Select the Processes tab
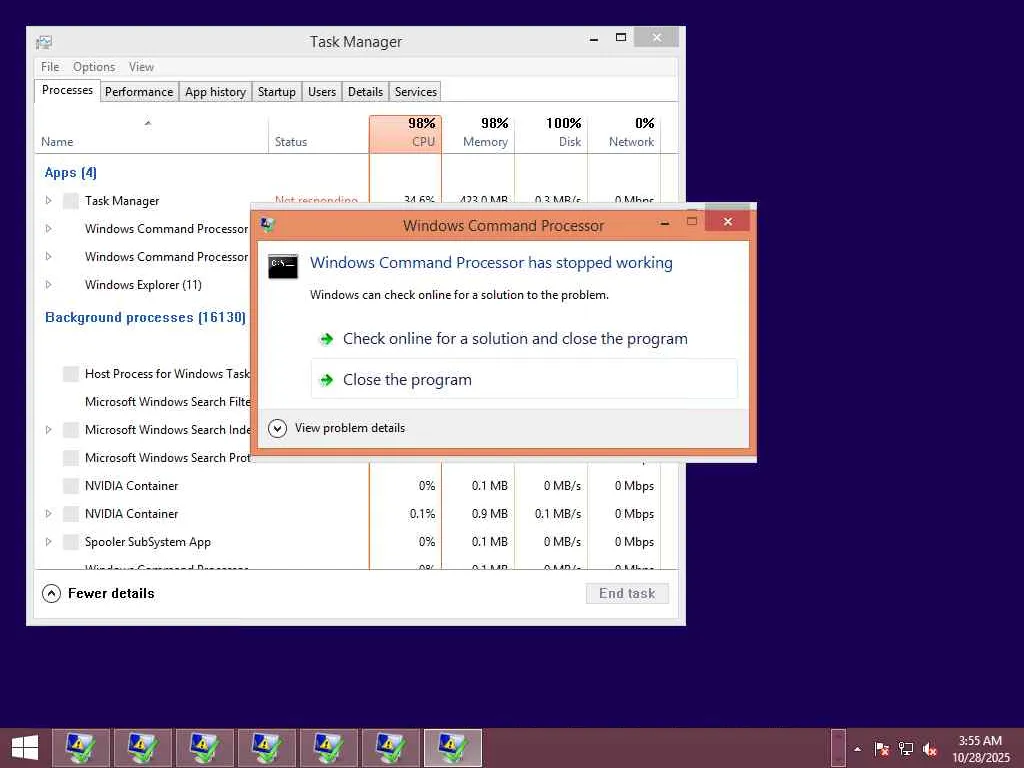The height and width of the screenshot is (768, 1024). [x=67, y=90]
